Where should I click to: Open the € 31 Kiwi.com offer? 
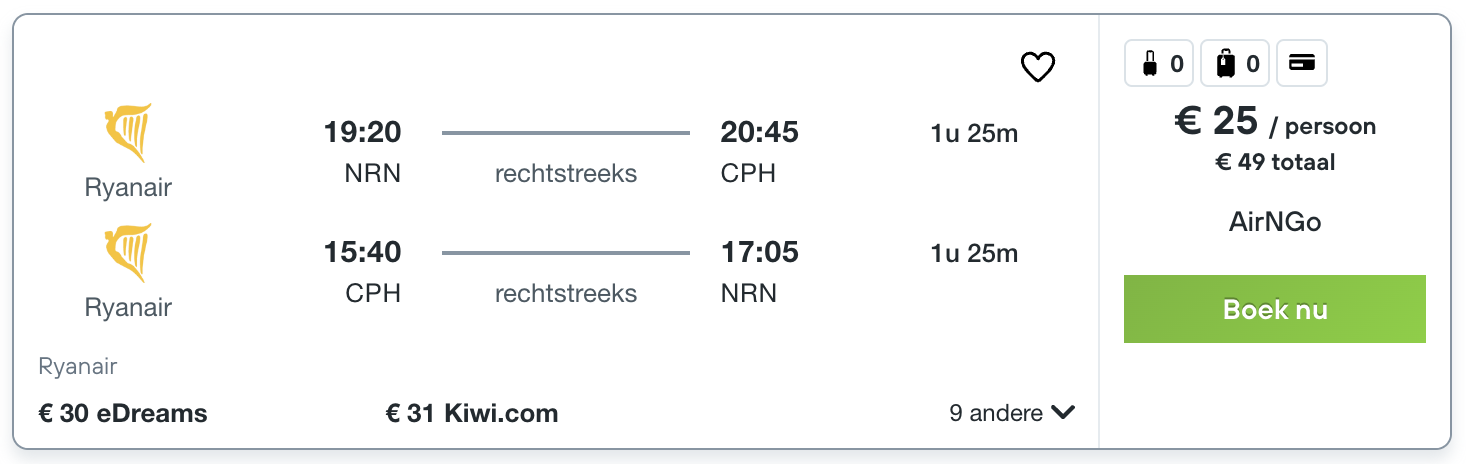pos(472,413)
